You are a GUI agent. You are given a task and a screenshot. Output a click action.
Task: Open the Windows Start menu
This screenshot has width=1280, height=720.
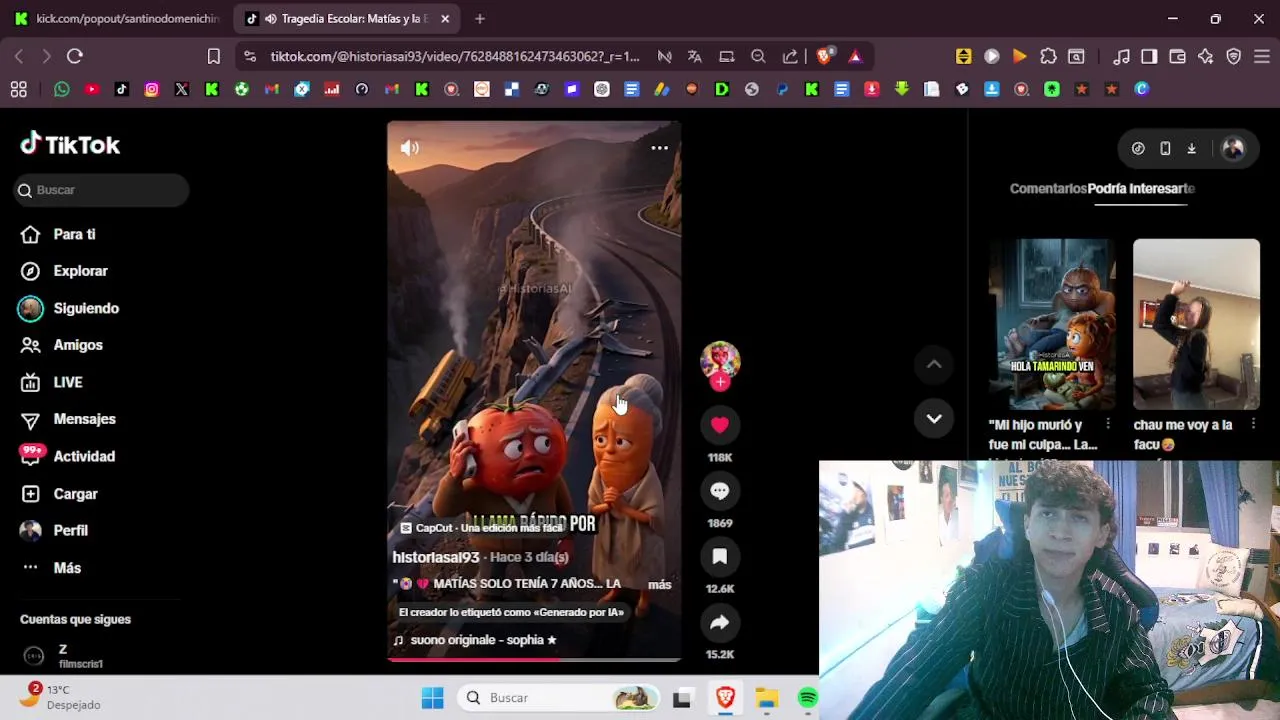pyautogui.click(x=432, y=698)
